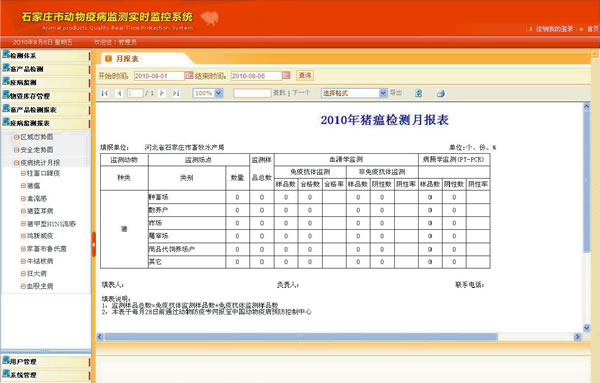The width and height of the screenshot is (600, 383).
Task: Click the orange icon on 月报表 tab
Action: [108, 59]
